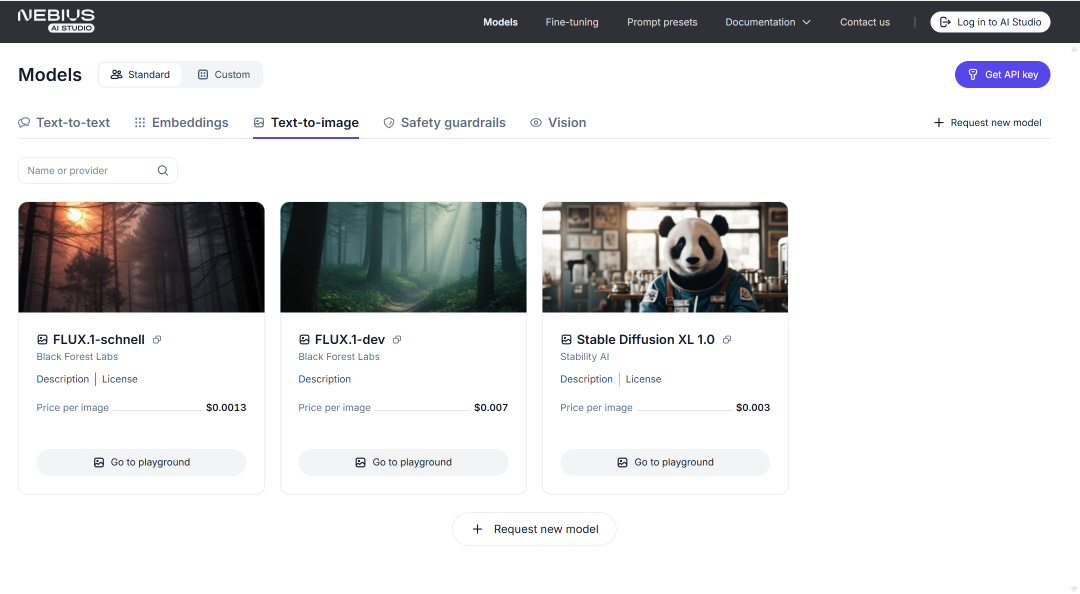Copy the Stable Diffusion XL 1.0 name icon
This screenshot has width=1080, height=594.
click(x=727, y=340)
